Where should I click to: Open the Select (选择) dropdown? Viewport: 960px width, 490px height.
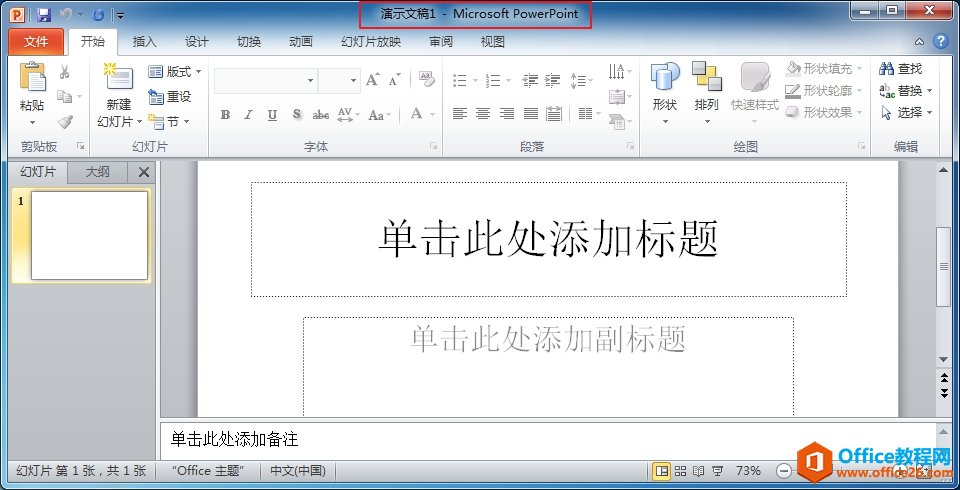click(906, 113)
